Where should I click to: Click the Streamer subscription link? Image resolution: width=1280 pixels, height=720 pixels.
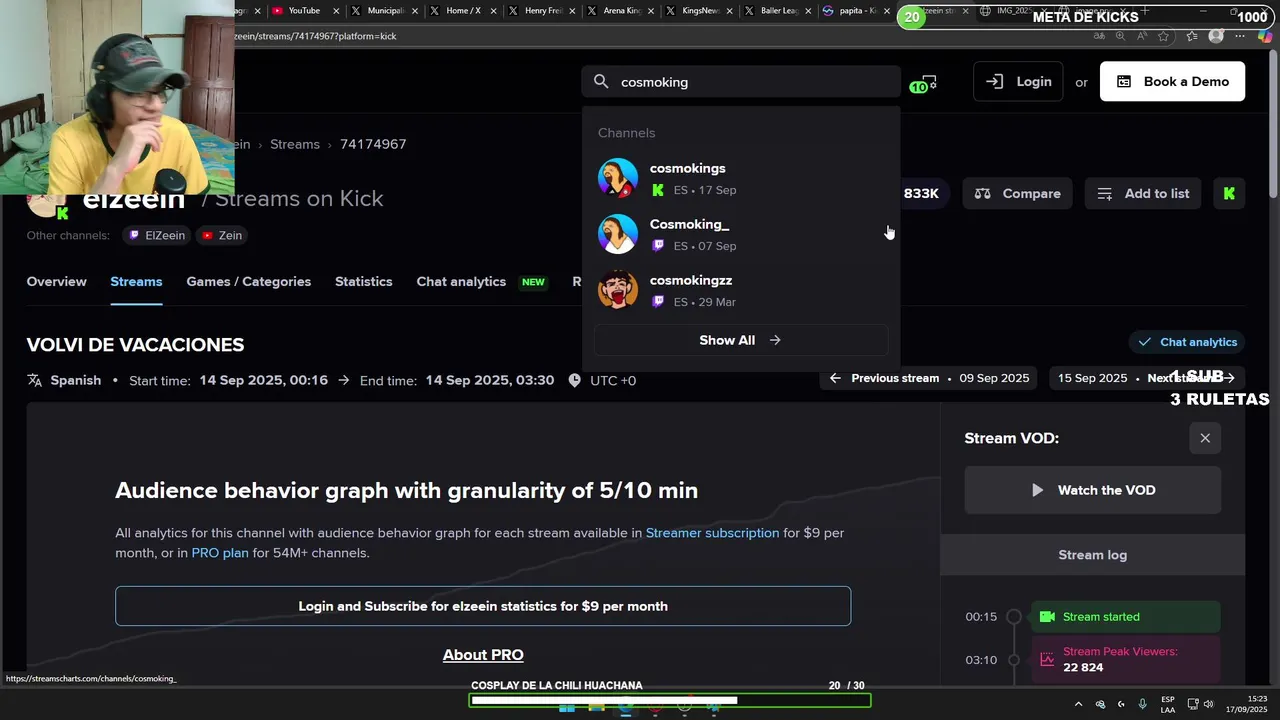tap(712, 533)
